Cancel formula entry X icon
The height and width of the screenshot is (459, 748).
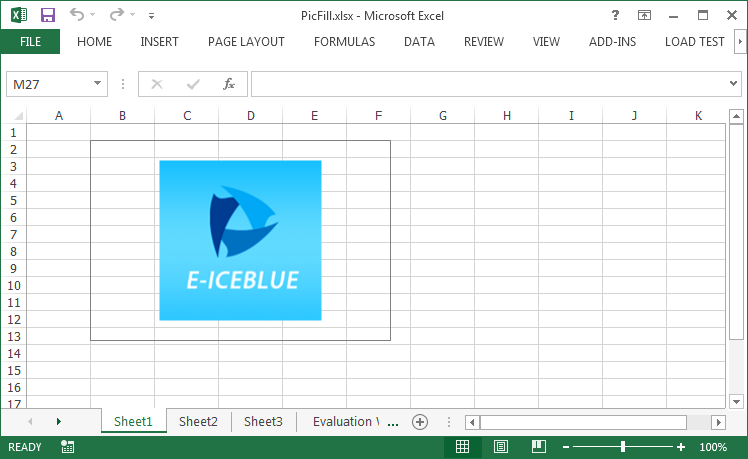click(x=156, y=84)
